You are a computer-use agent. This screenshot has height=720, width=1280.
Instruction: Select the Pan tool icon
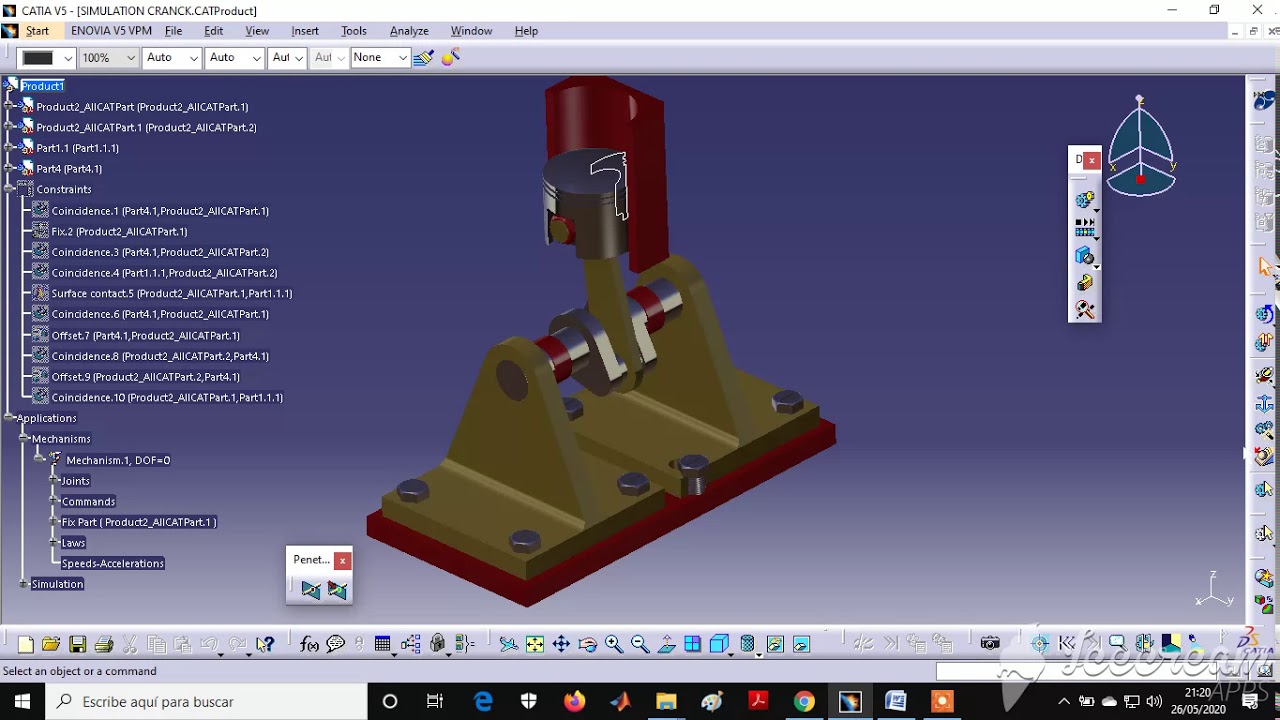click(561, 644)
